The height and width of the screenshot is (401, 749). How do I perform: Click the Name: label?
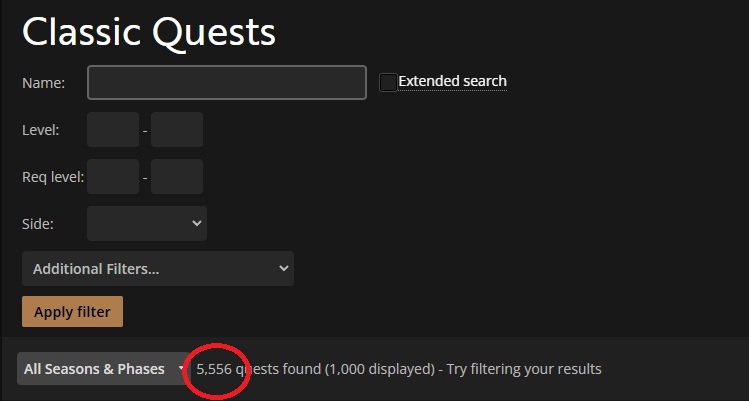click(x=43, y=83)
